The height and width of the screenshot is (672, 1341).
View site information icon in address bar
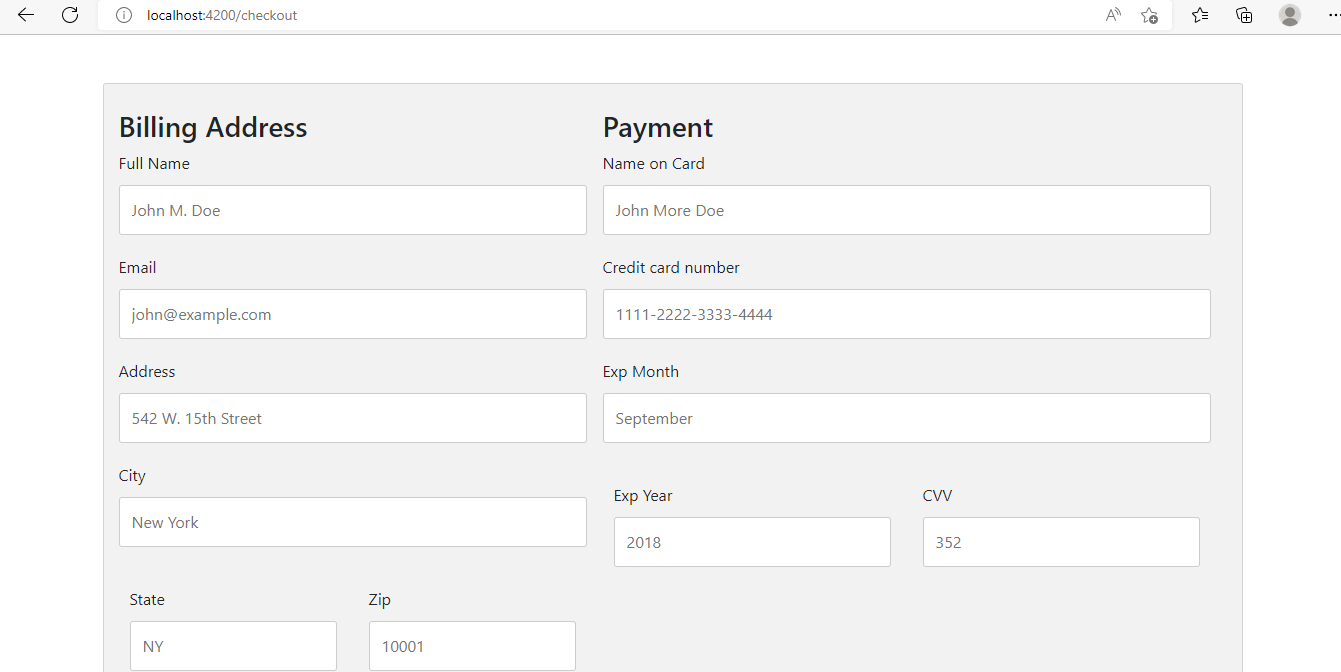tap(124, 15)
